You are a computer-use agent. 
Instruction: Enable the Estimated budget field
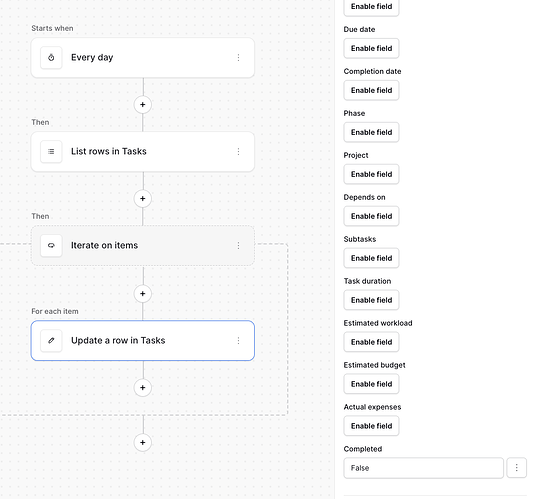tap(371, 384)
